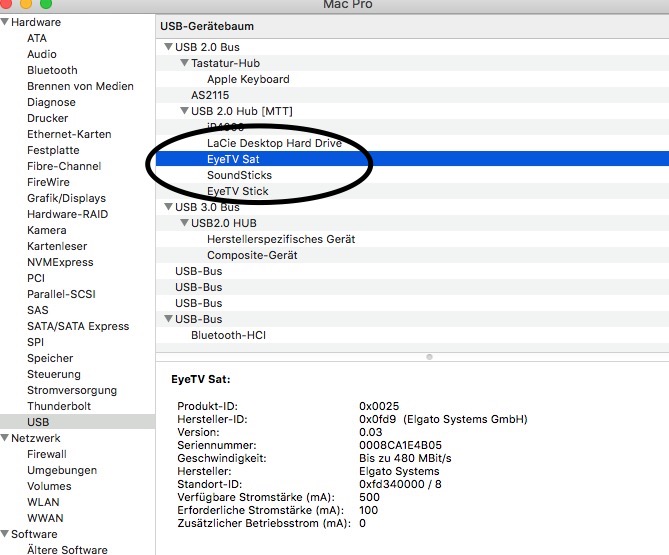Select ATA in the Hardware sidebar
The image size is (669, 555).
point(37,38)
